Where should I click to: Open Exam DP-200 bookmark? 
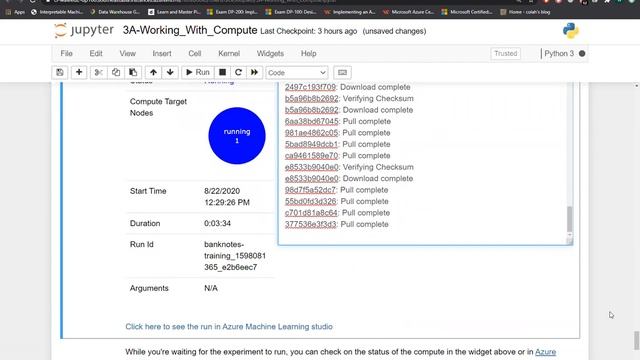(232, 12)
